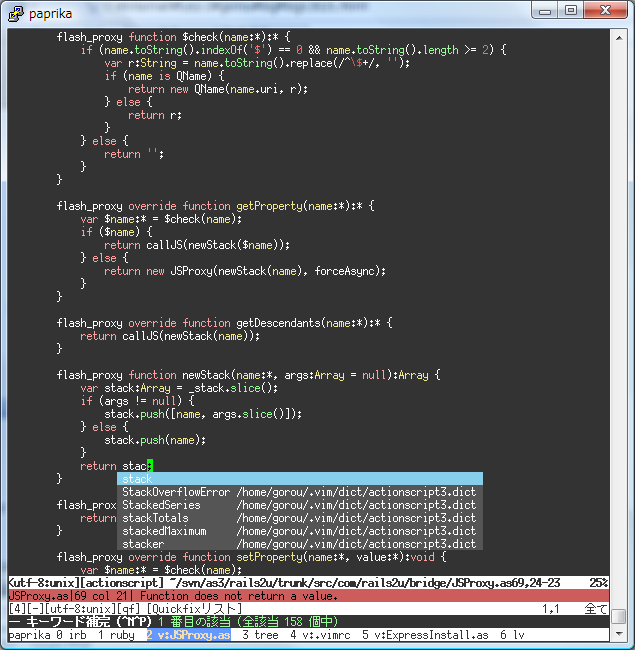Click the vertical scrollbar thumb
Image resolution: width=635 pixels, height=650 pixels.
tap(619, 616)
